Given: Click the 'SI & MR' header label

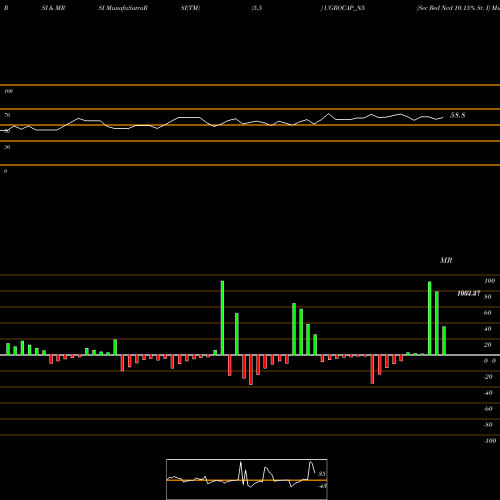Looking at the screenshot, I should click(x=53, y=8).
